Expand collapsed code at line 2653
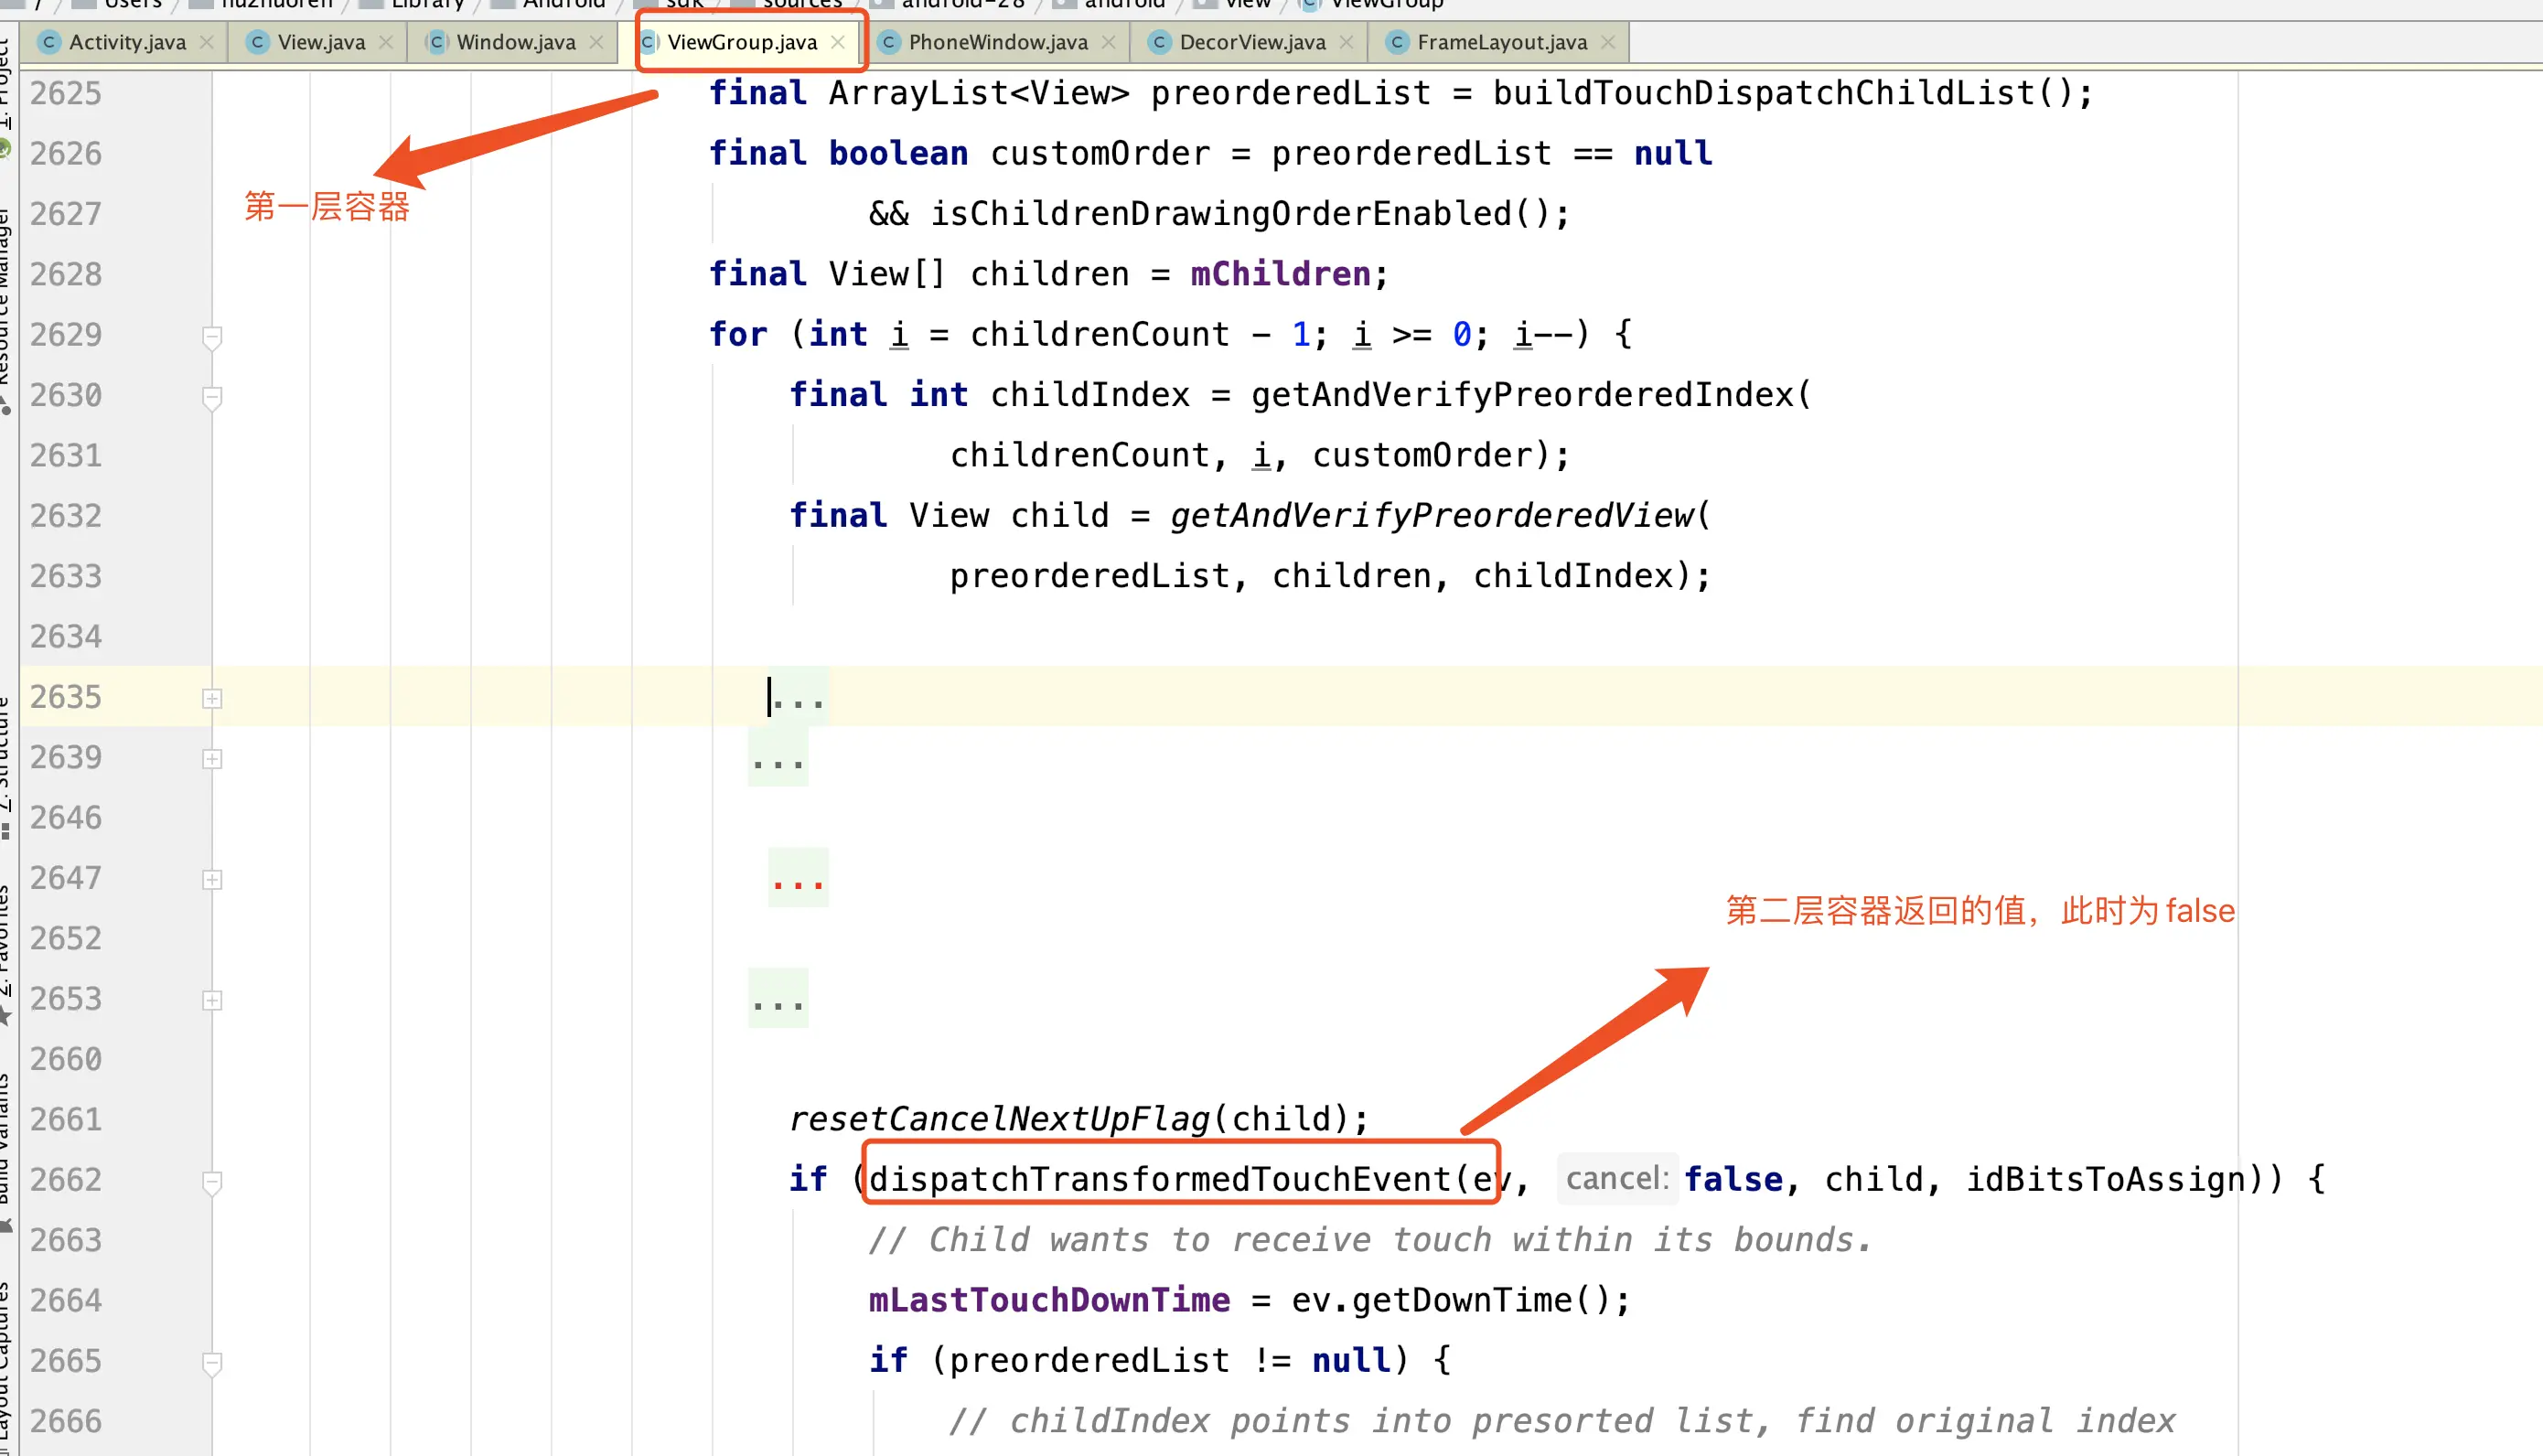 pos(212,1000)
